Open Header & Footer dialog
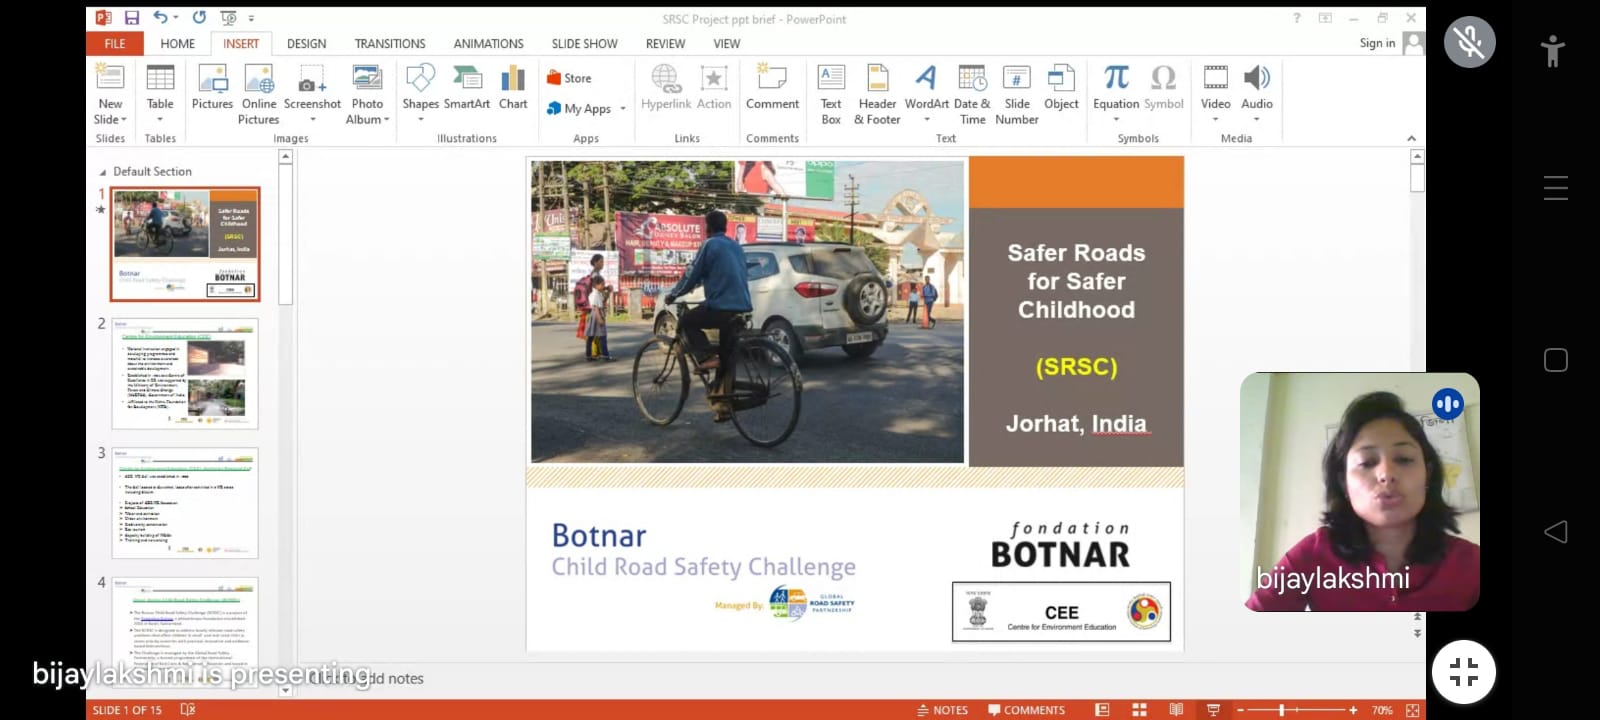 [x=877, y=95]
